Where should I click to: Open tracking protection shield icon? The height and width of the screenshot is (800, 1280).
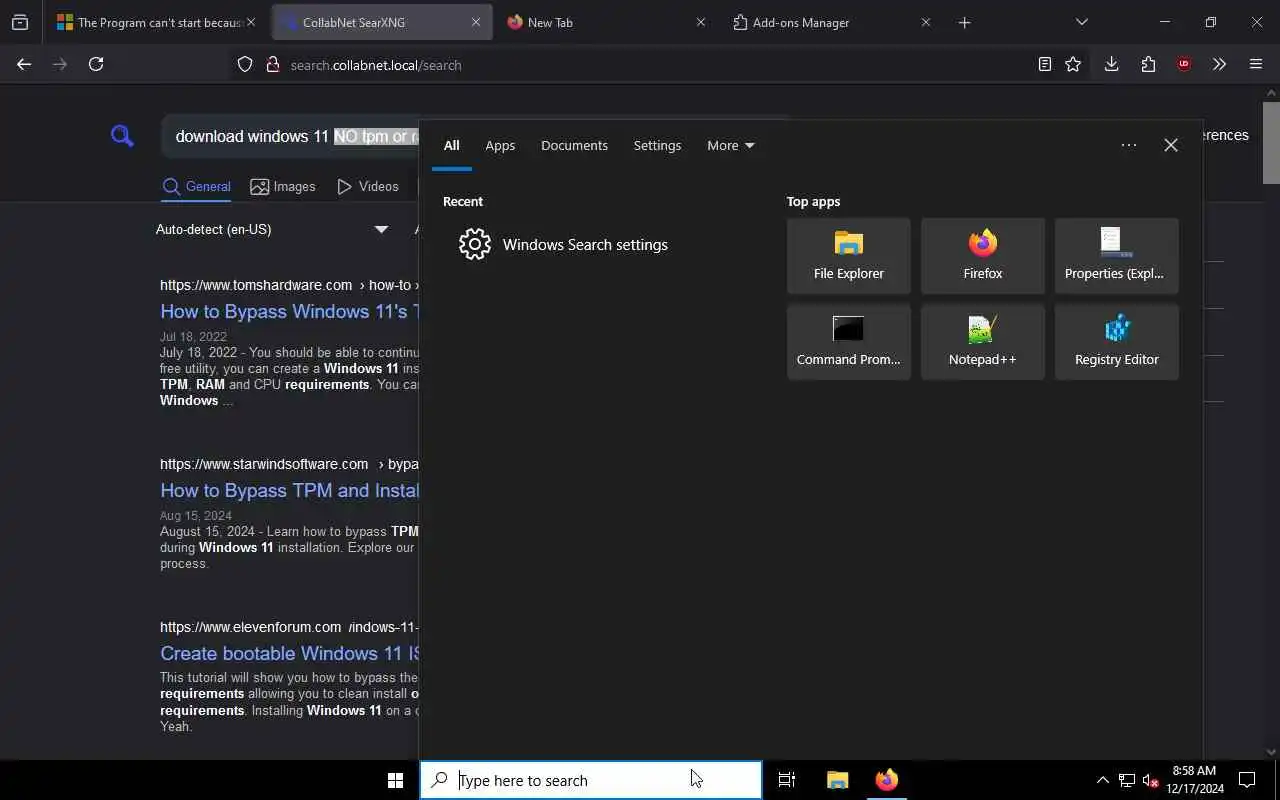click(245, 65)
